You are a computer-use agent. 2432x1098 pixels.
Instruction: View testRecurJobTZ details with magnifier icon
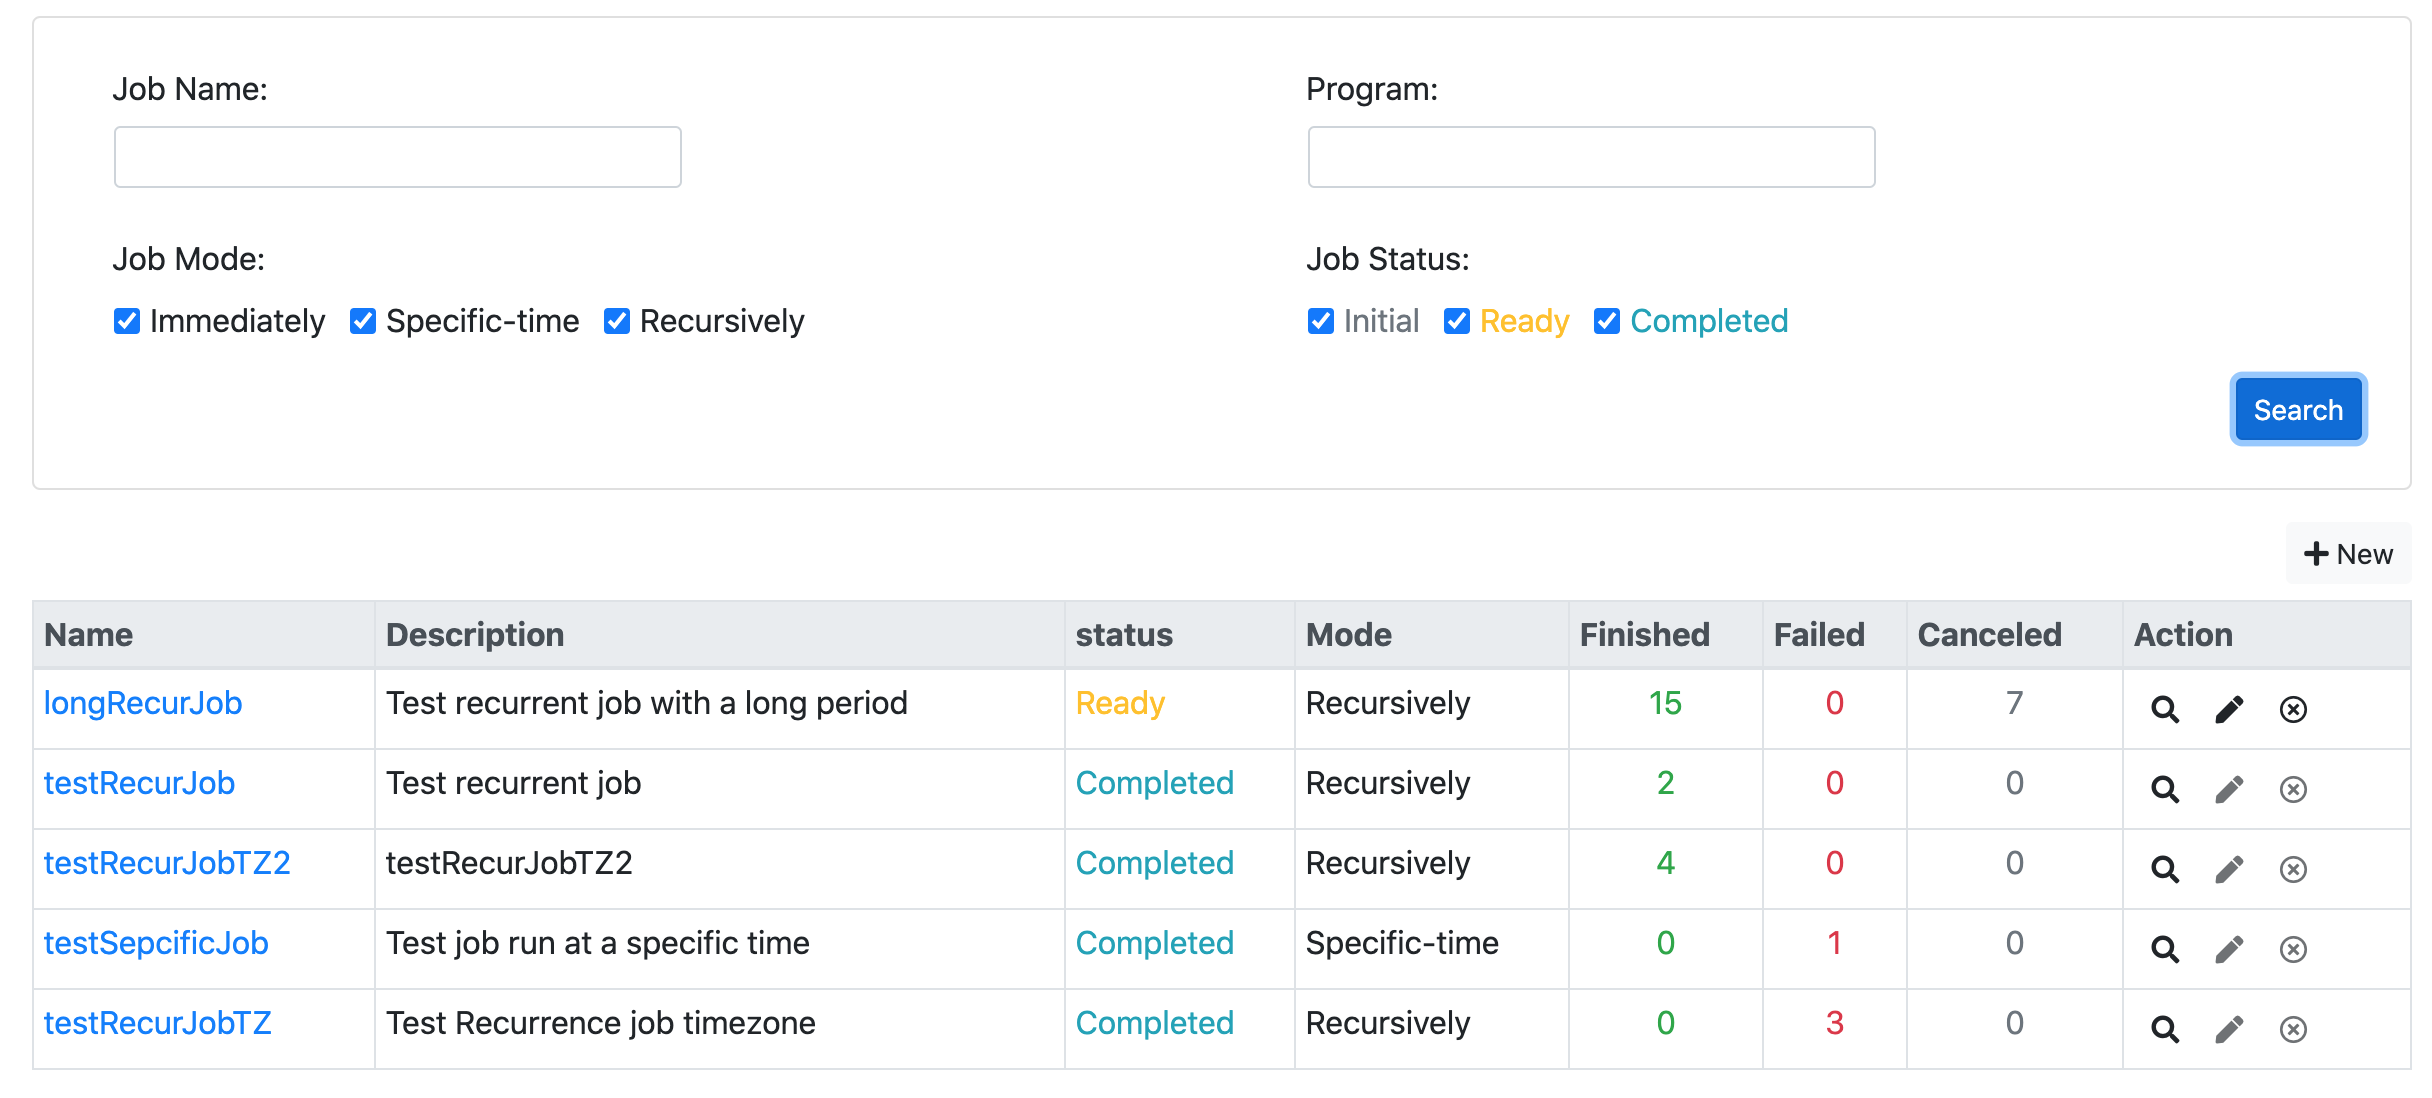(x=2164, y=1029)
